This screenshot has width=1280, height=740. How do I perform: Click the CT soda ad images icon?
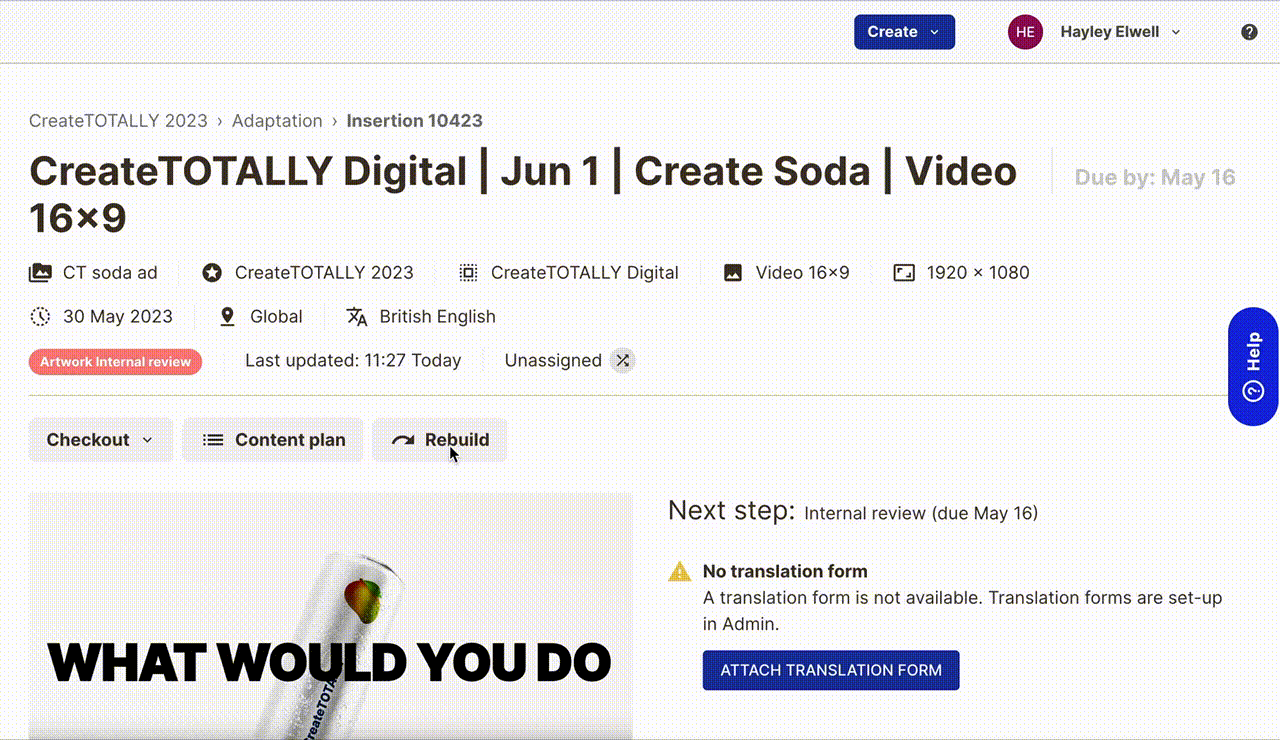coord(40,272)
